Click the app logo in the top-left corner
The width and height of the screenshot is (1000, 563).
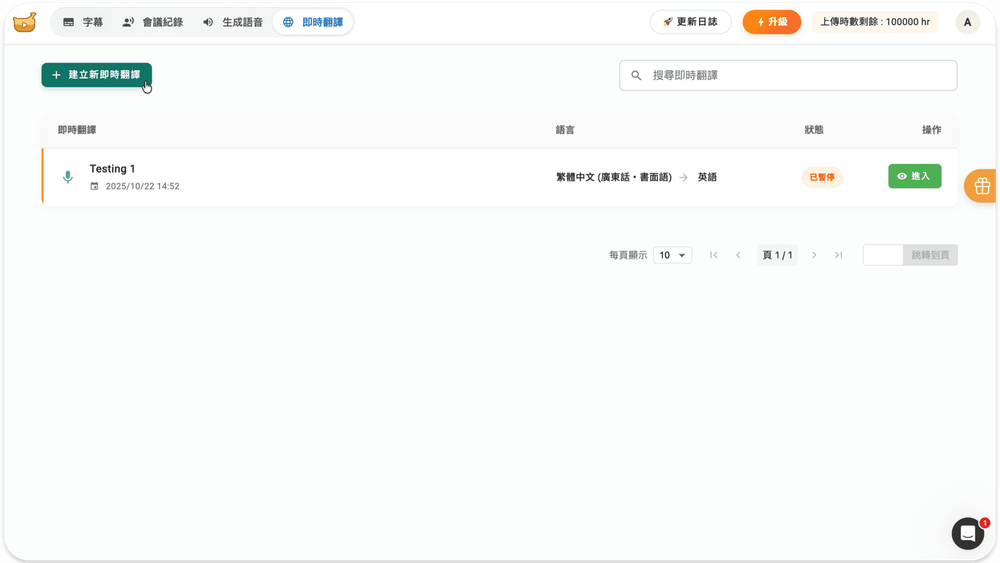[x=25, y=22]
